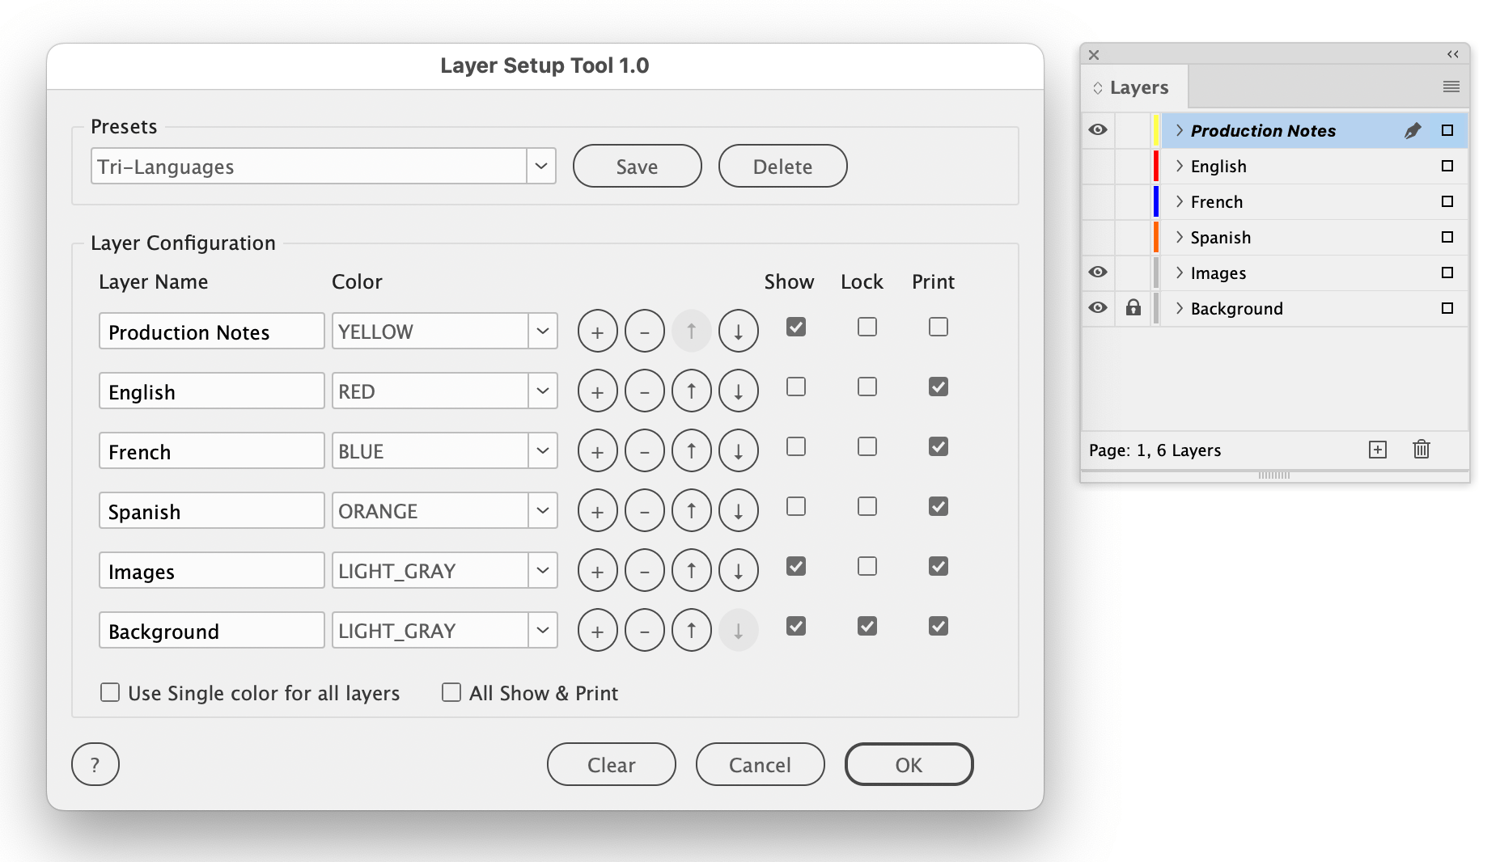The width and height of the screenshot is (1500, 862).
Task: Click the create new layer icon
Action: tap(1377, 450)
